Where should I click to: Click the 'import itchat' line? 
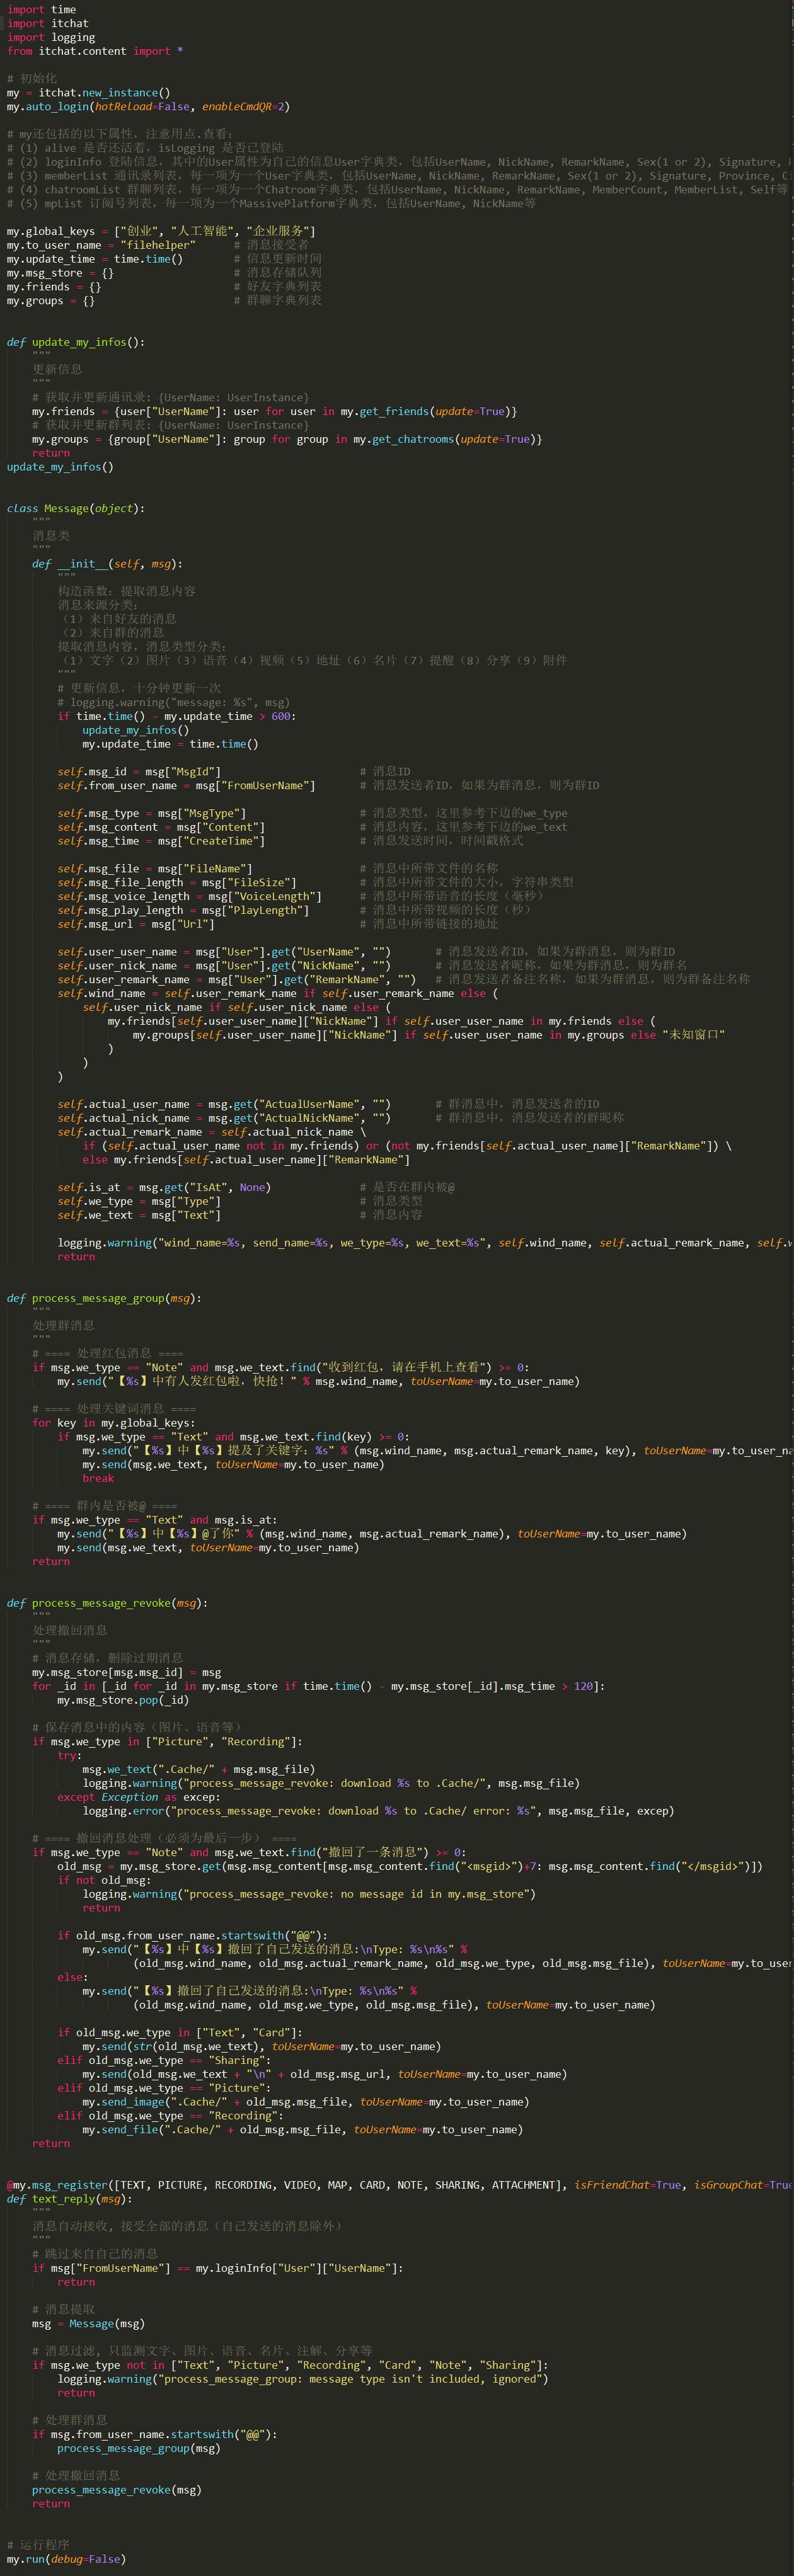47,23
